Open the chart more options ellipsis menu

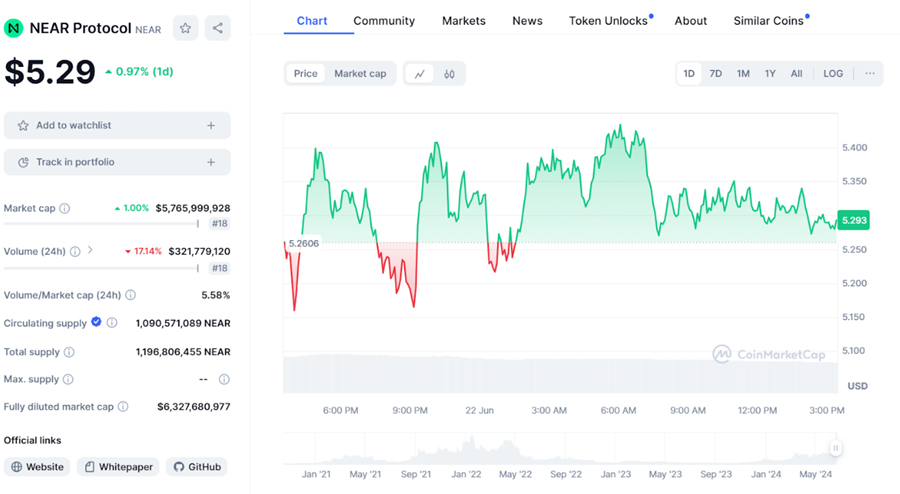pos(869,74)
